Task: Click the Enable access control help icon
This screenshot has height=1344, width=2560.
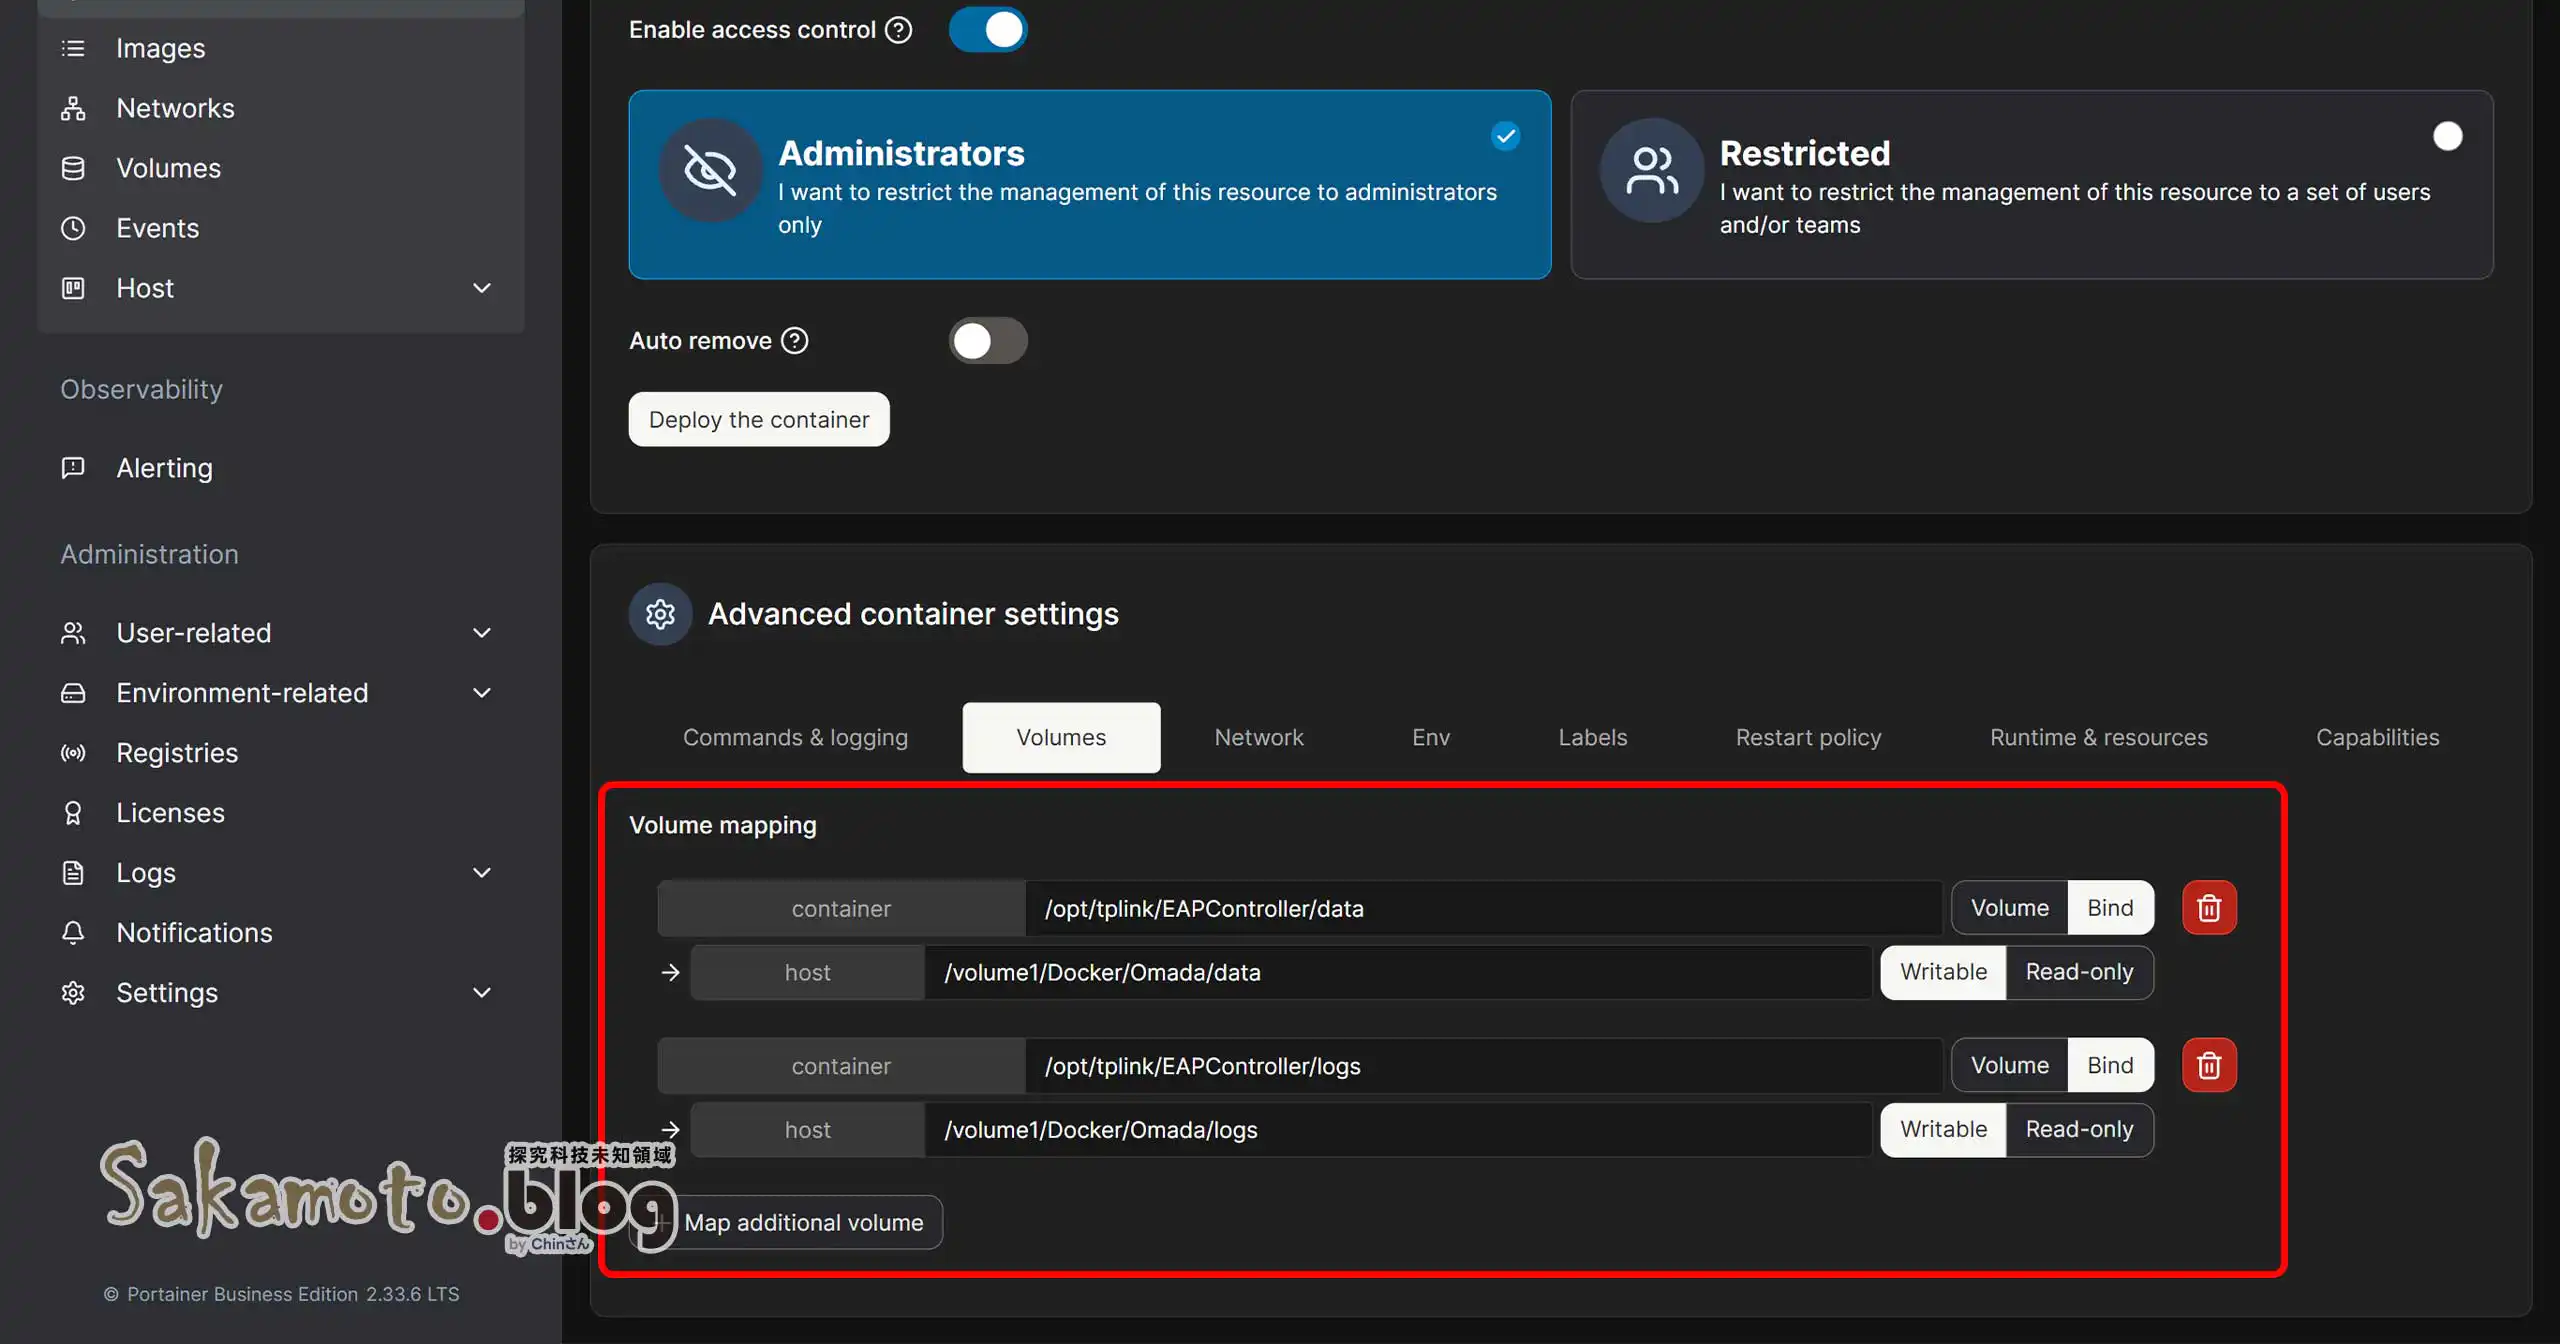Action: click(x=899, y=30)
